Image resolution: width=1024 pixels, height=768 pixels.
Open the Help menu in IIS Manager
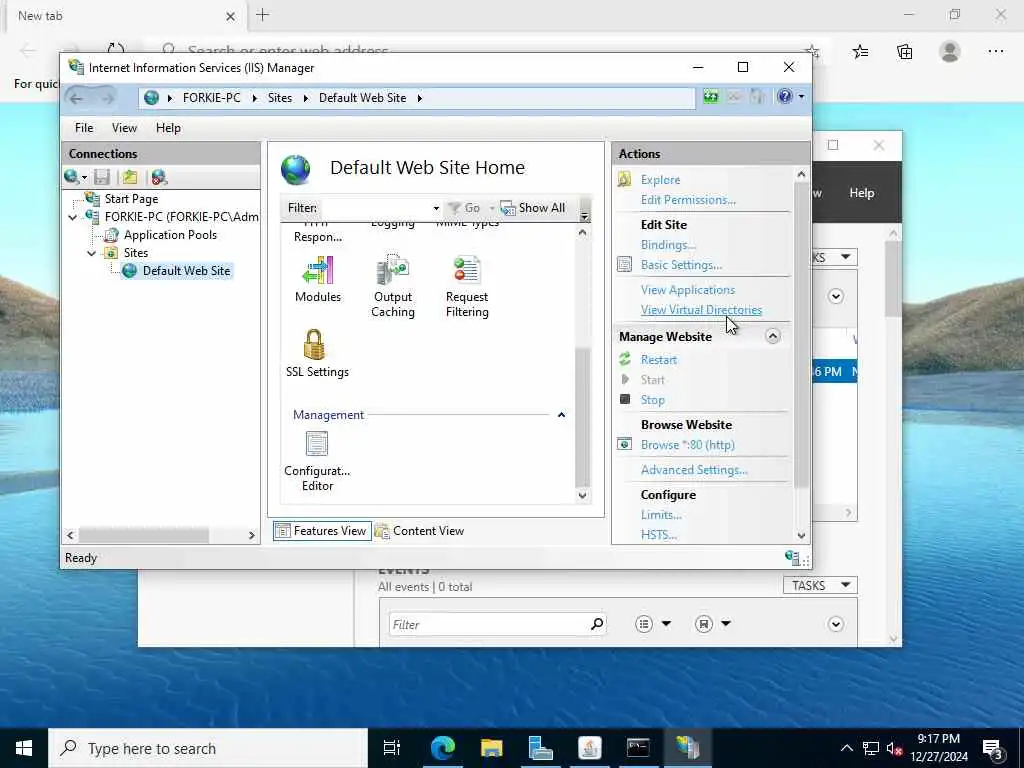[168, 128]
